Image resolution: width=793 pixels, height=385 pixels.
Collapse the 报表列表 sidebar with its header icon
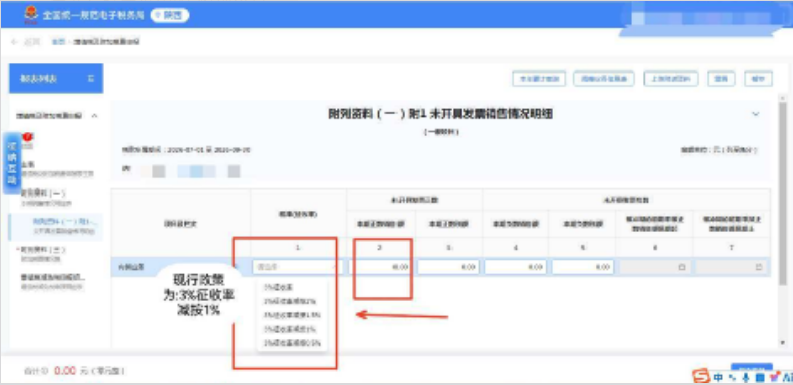pyautogui.click(x=91, y=78)
